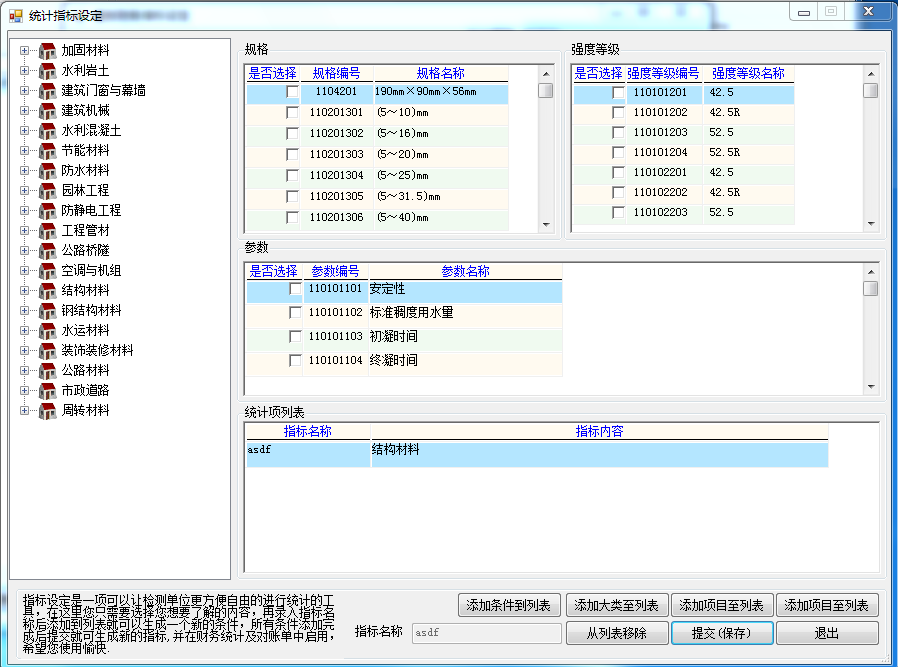Viewport: 898px width, 667px height.
Task: Sort by the 规格名称 column header
Action: coord(440,73)
